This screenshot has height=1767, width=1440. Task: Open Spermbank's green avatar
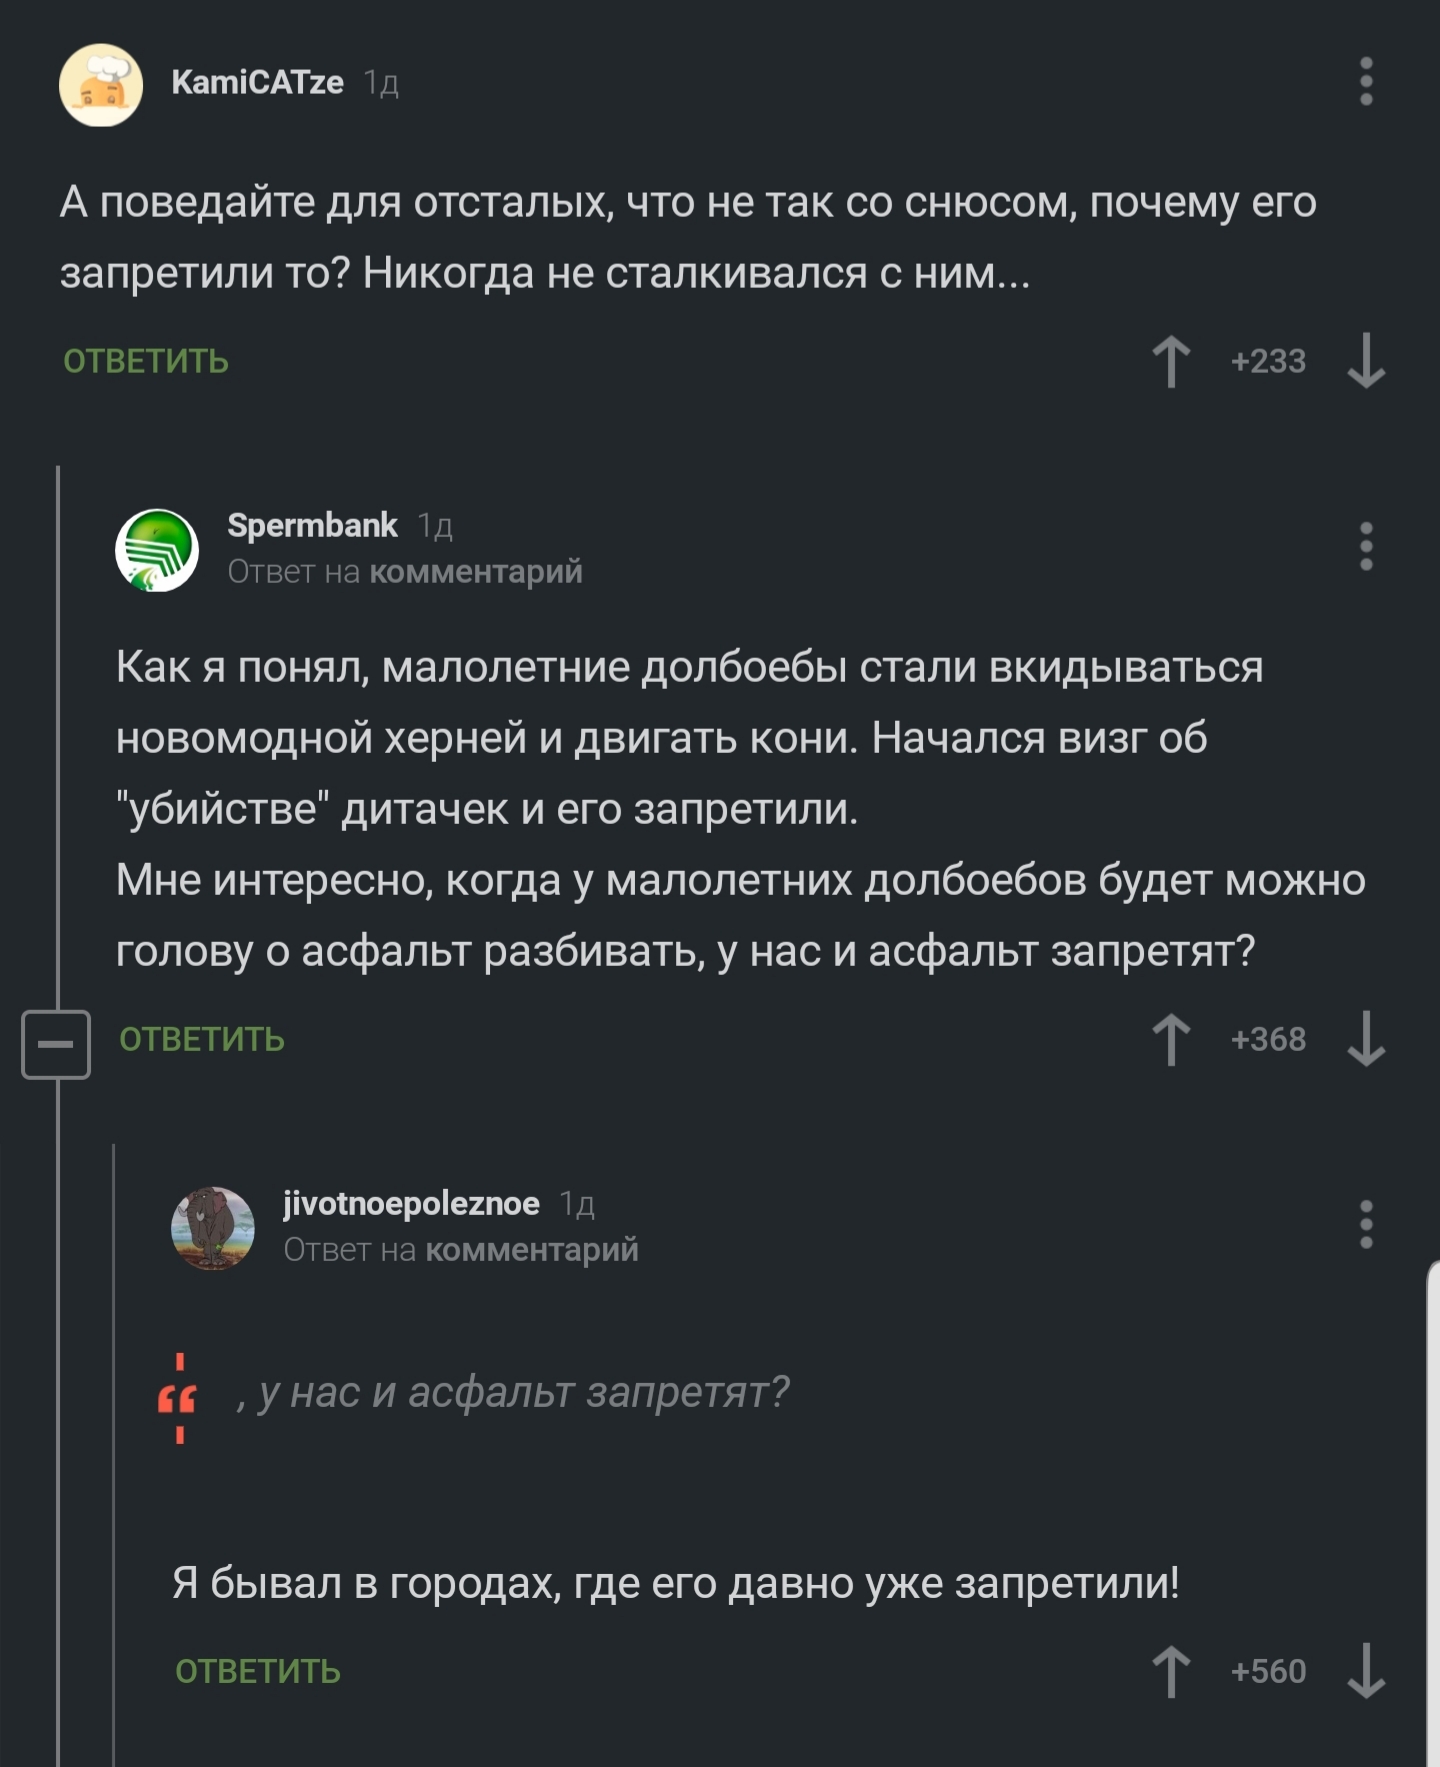157,550
